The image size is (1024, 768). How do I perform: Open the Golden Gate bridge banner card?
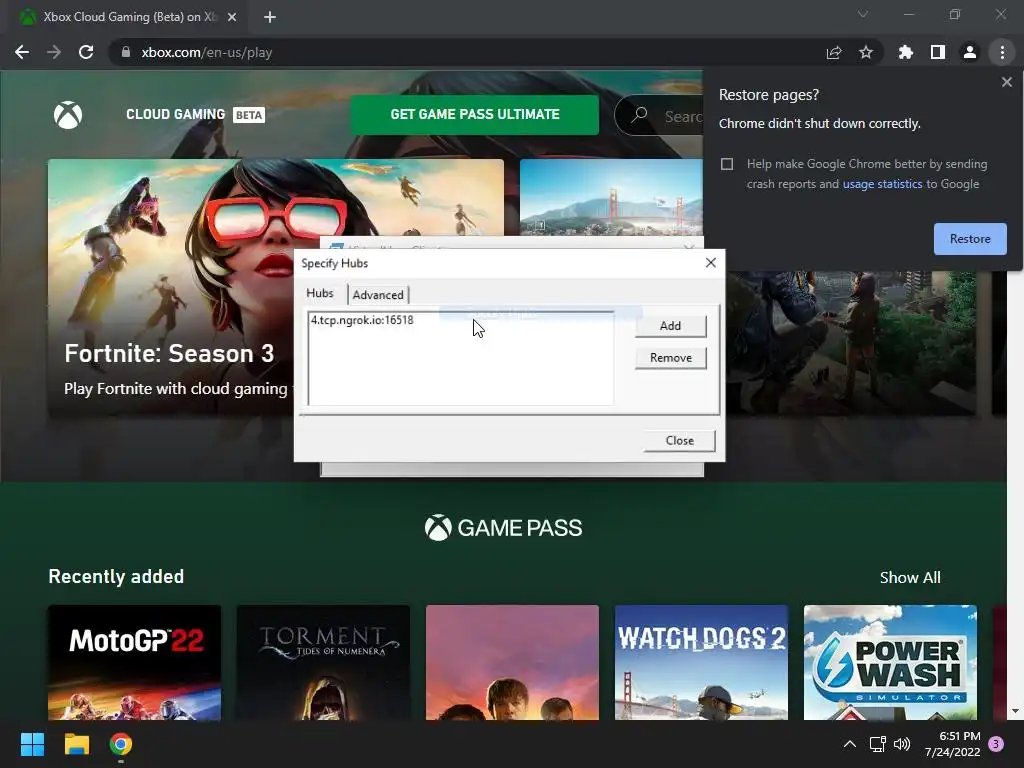611,197
